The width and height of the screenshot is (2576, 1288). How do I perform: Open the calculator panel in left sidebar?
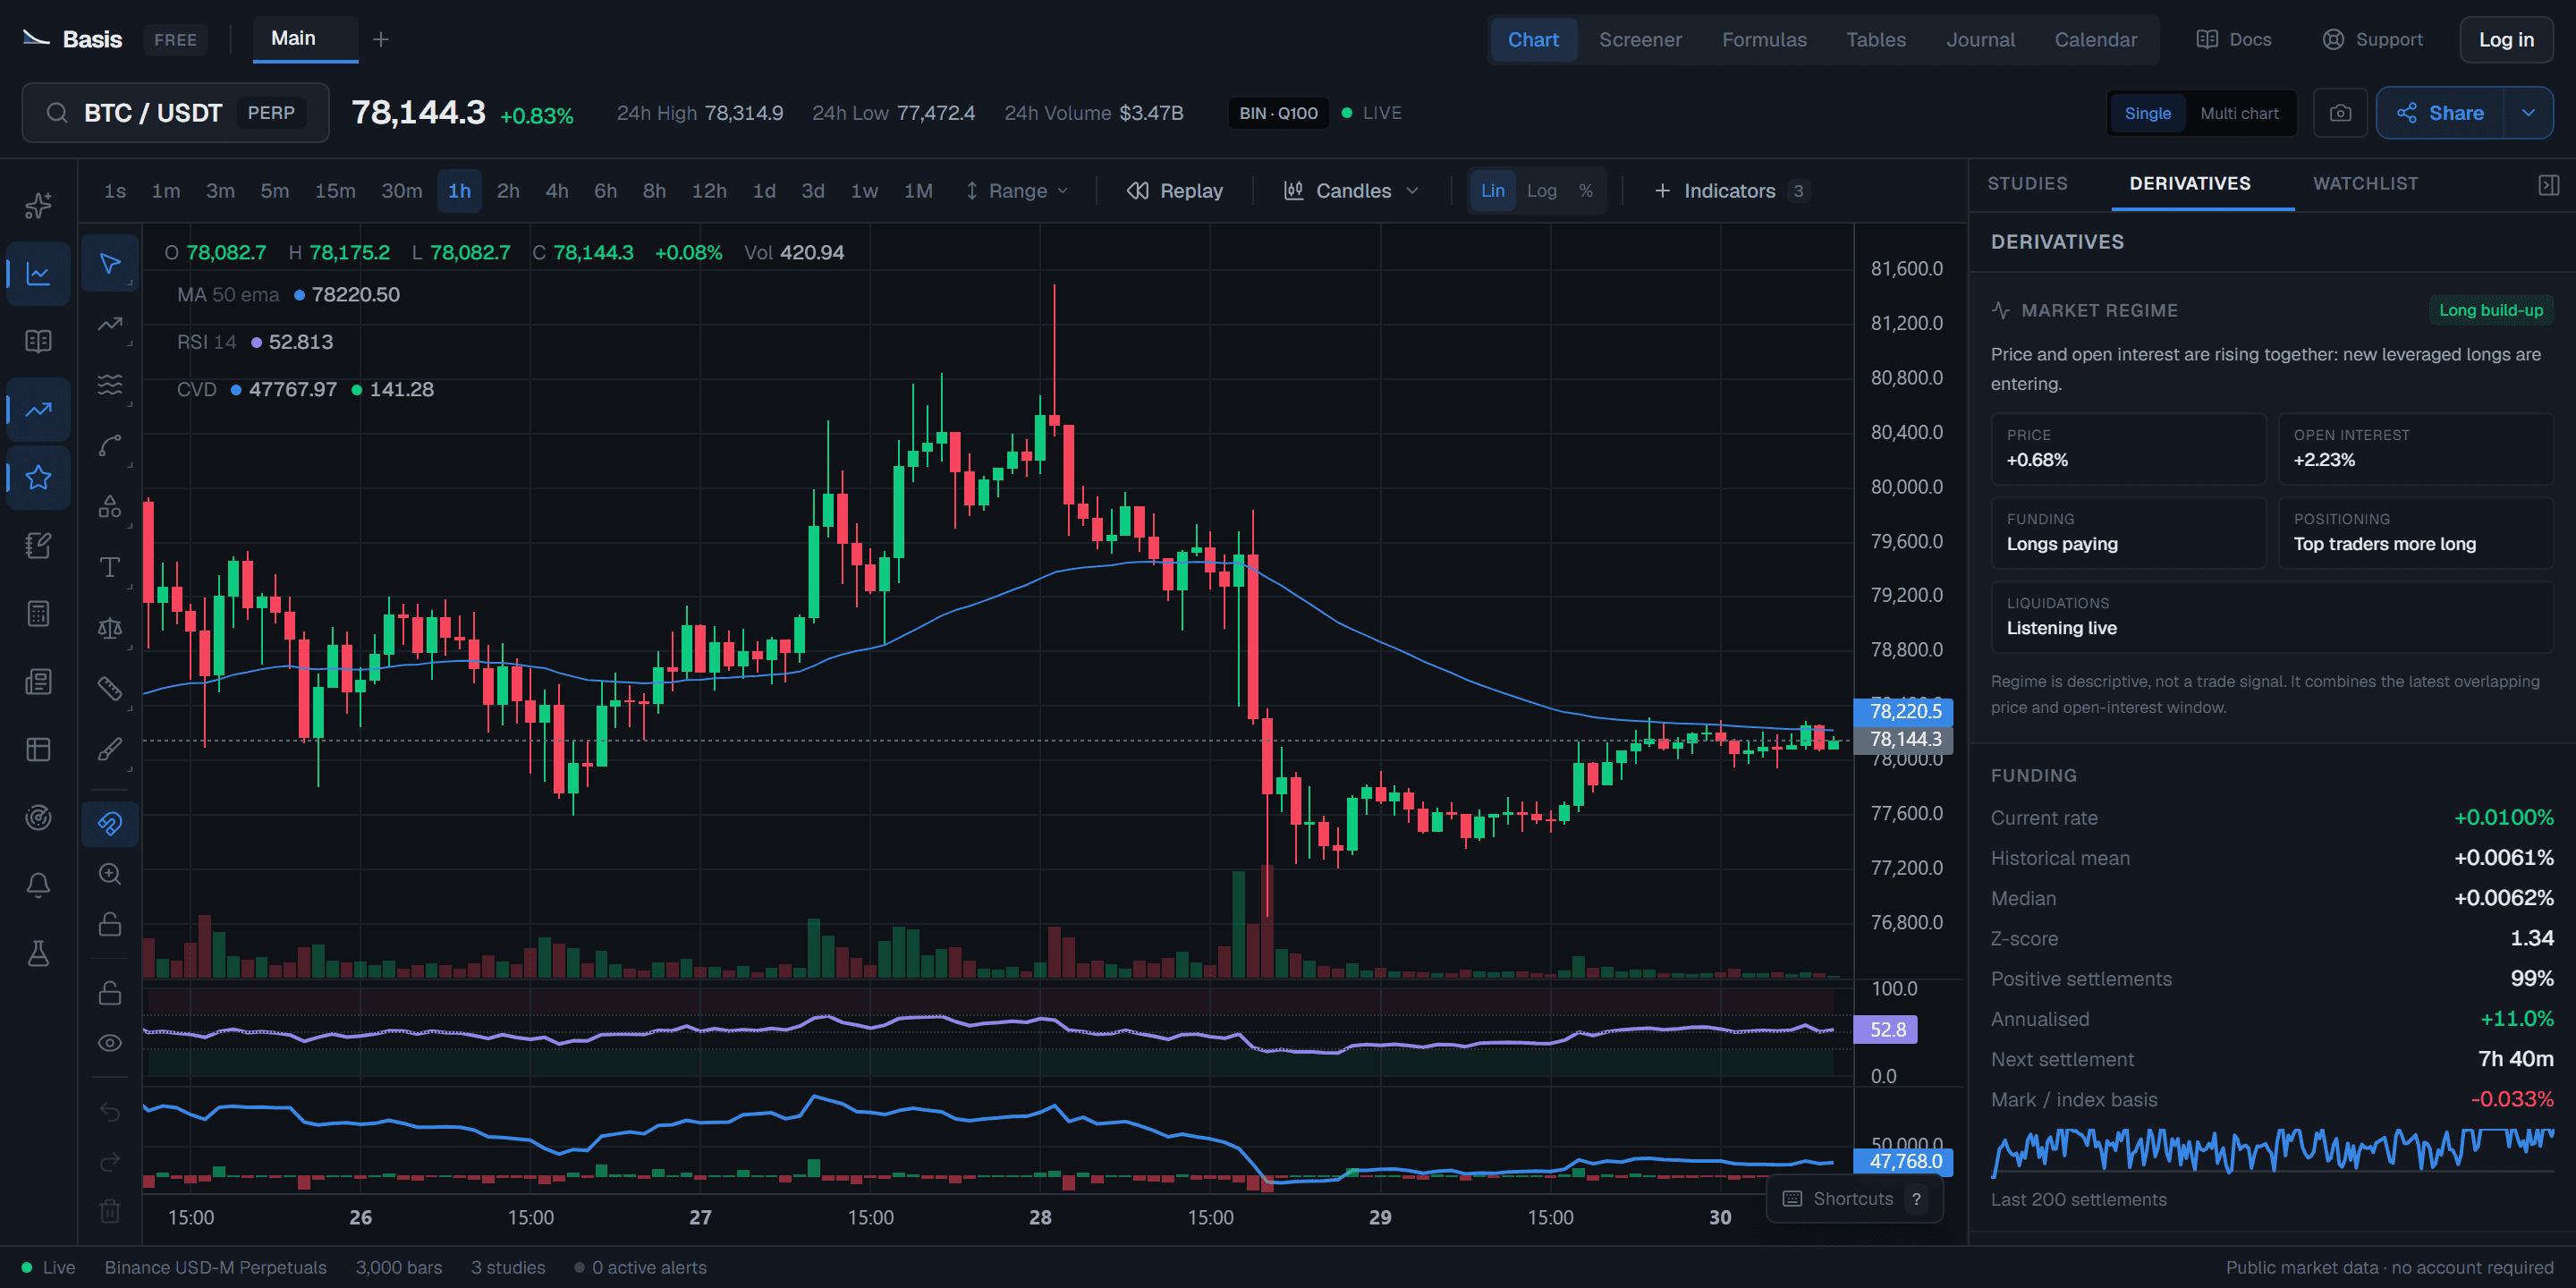(x=38, y=613)
